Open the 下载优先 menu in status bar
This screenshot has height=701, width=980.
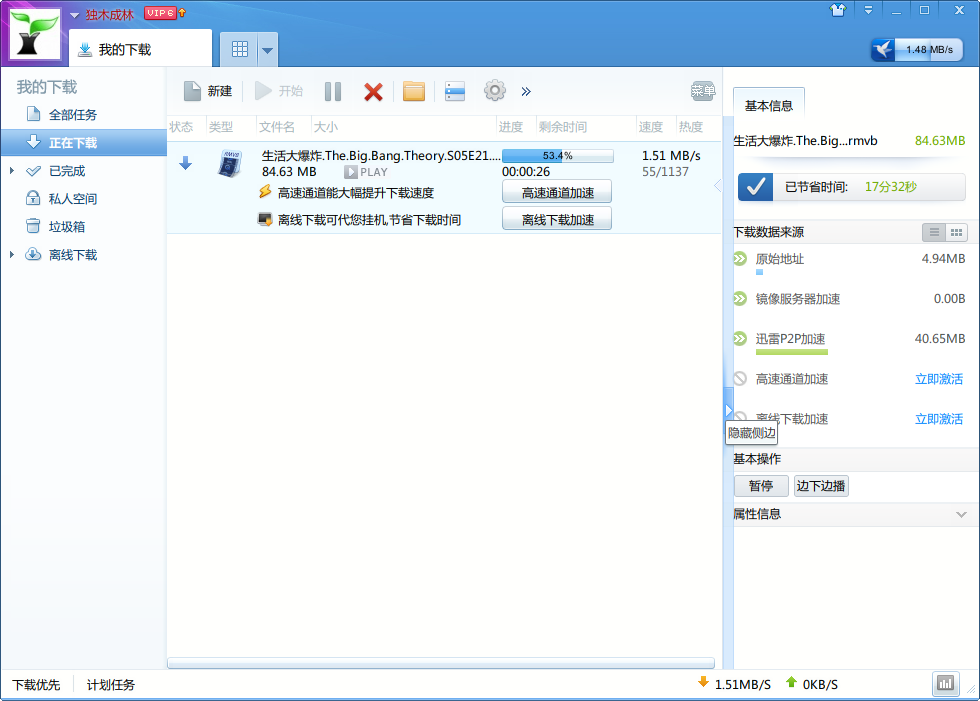pyautogui.click(x=36, y=685)
